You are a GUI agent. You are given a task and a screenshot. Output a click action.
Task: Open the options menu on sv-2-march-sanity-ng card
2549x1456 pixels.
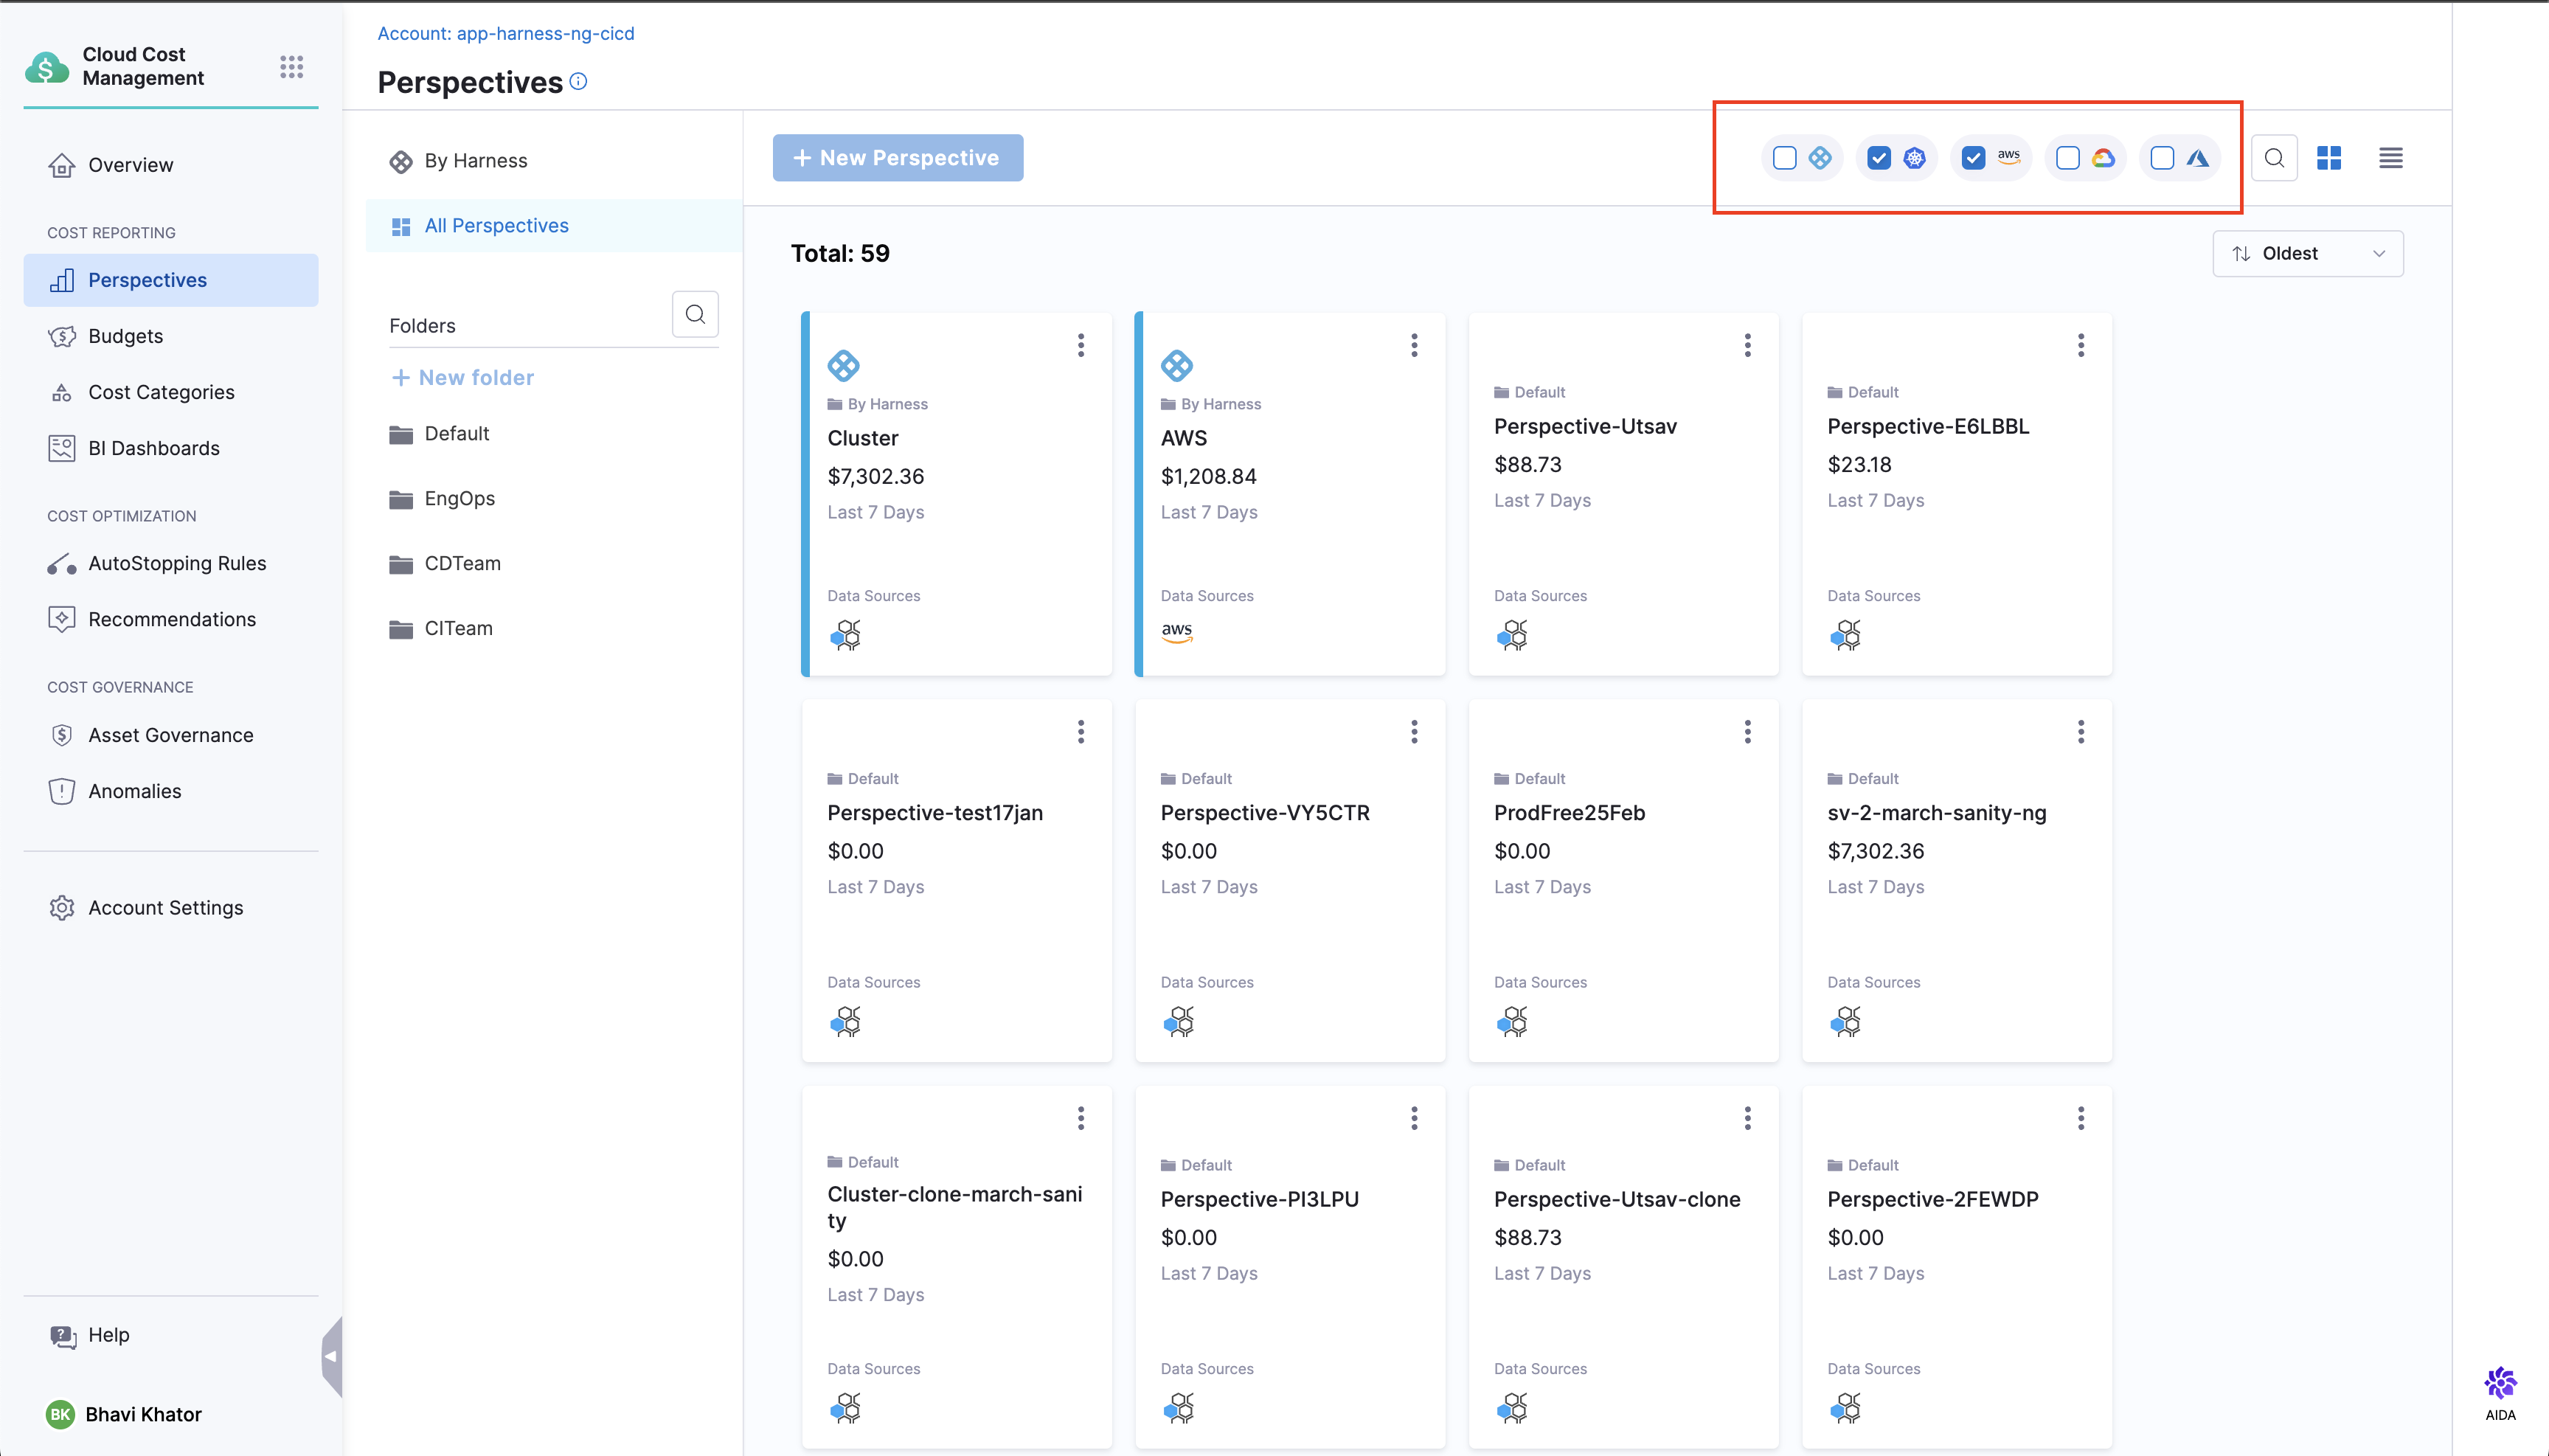point(2081,732)
